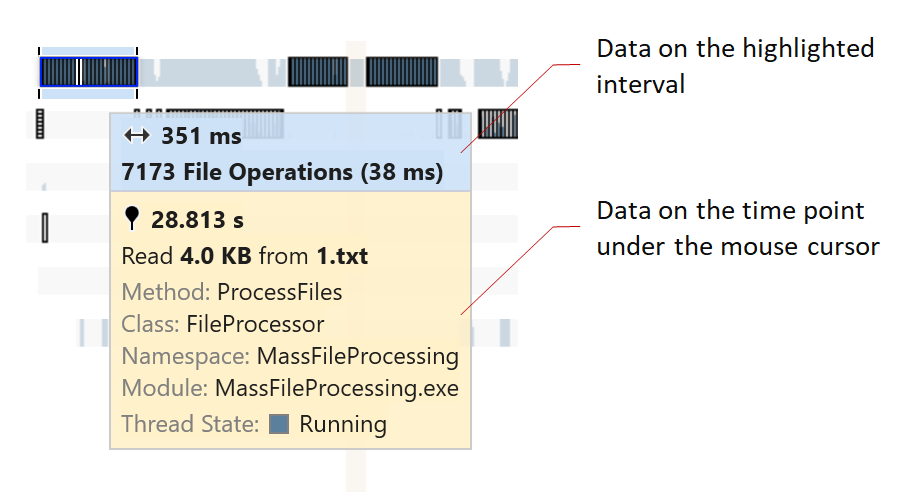Click the double-arrow interval duration icon
This screenshot has height=500, width=910.
pos(135,136)
